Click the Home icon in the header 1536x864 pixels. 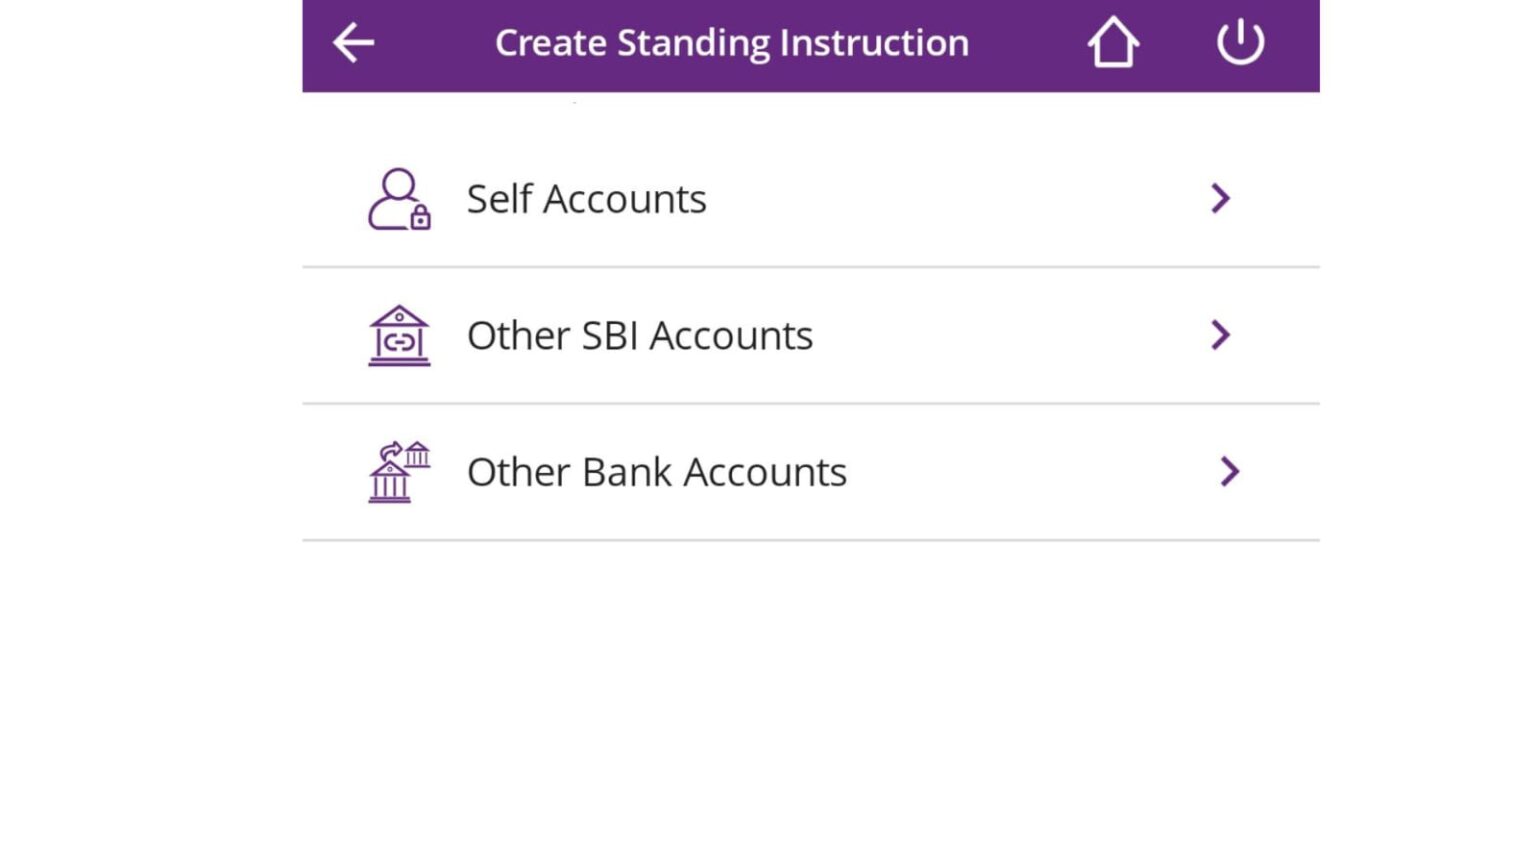point(1113,42)
